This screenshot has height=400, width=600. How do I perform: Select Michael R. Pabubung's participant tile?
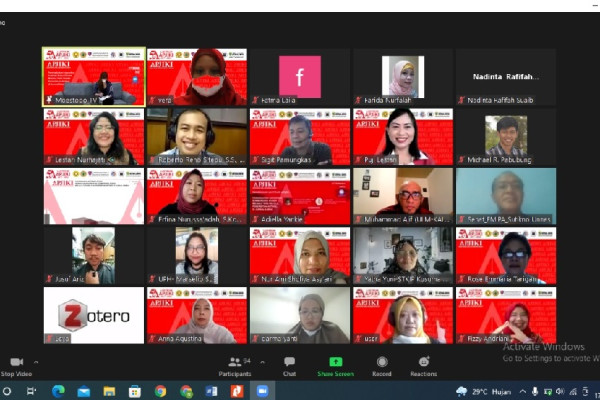(x=506, y=137)
